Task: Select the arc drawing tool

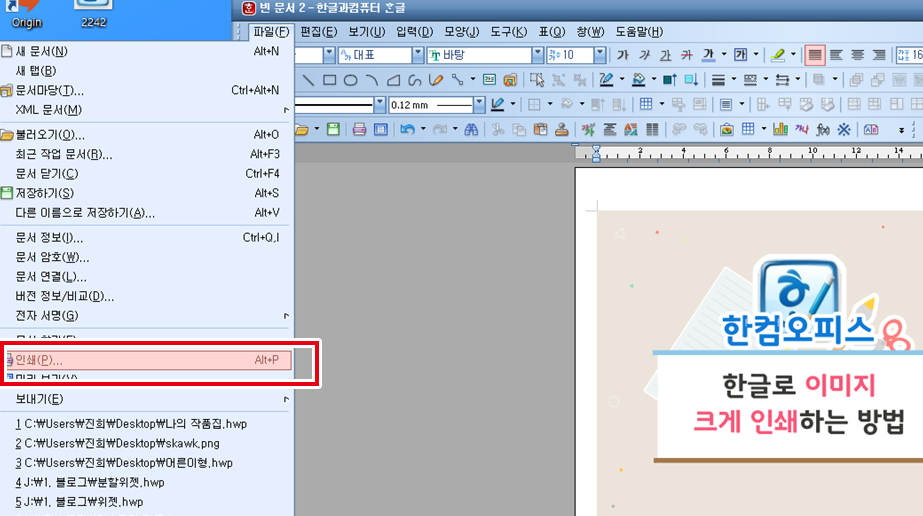Action: point(371,79)
